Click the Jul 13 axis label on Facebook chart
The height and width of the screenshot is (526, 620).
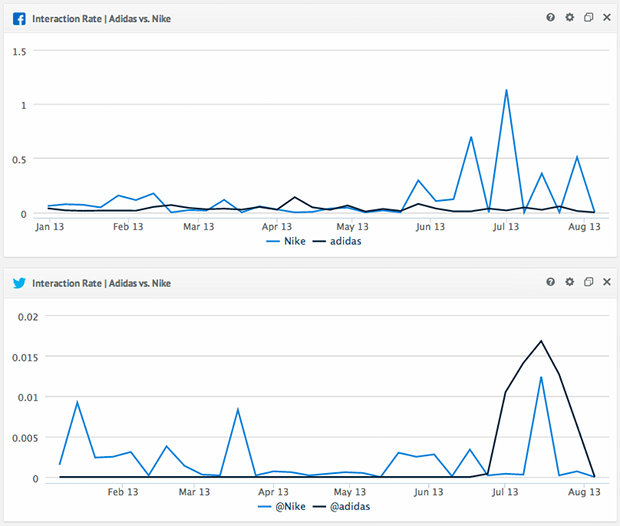506,227
